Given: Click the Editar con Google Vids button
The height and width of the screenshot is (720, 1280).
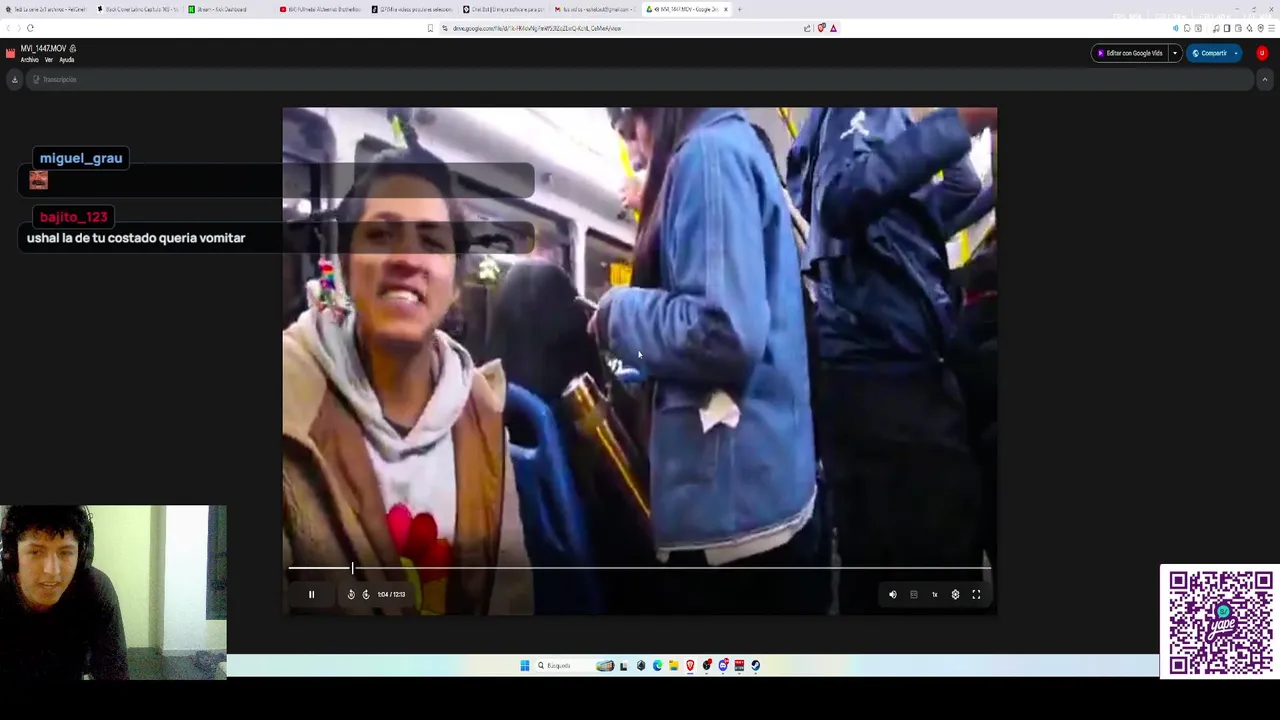Looking at the screenshot, I should pos(1131,53).
